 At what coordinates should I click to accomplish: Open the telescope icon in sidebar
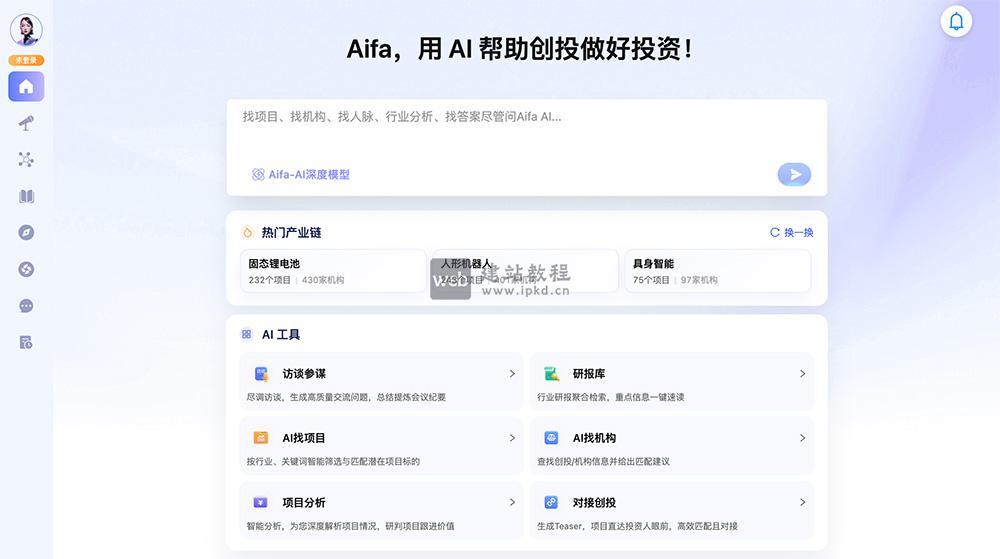pos(26,123)
